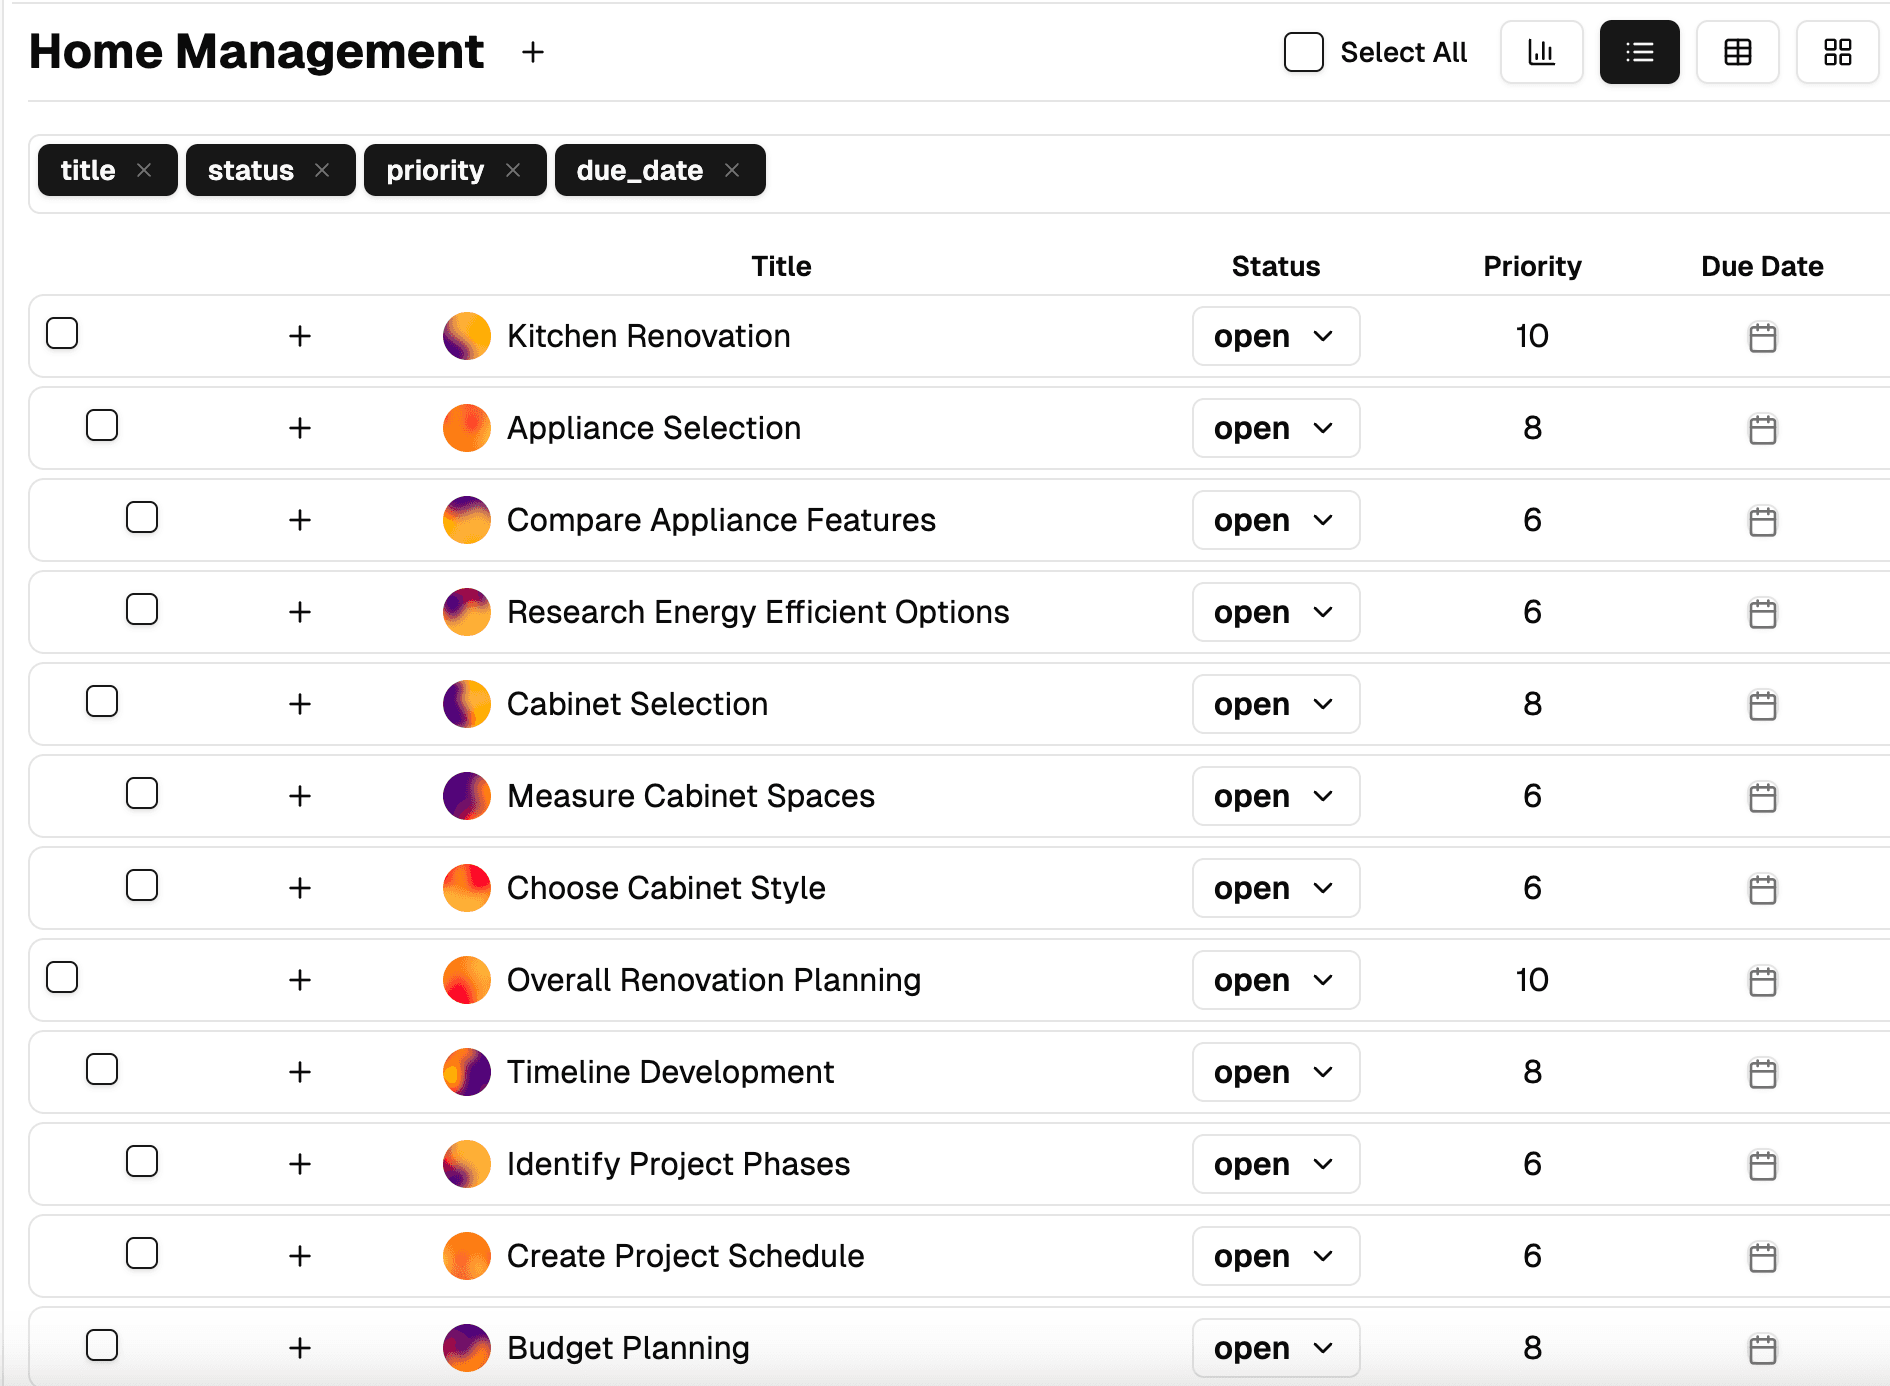The image size is (1890, 1386).
Task: Click the plus icon beside Home Management
Action: [x=533, y=52]
